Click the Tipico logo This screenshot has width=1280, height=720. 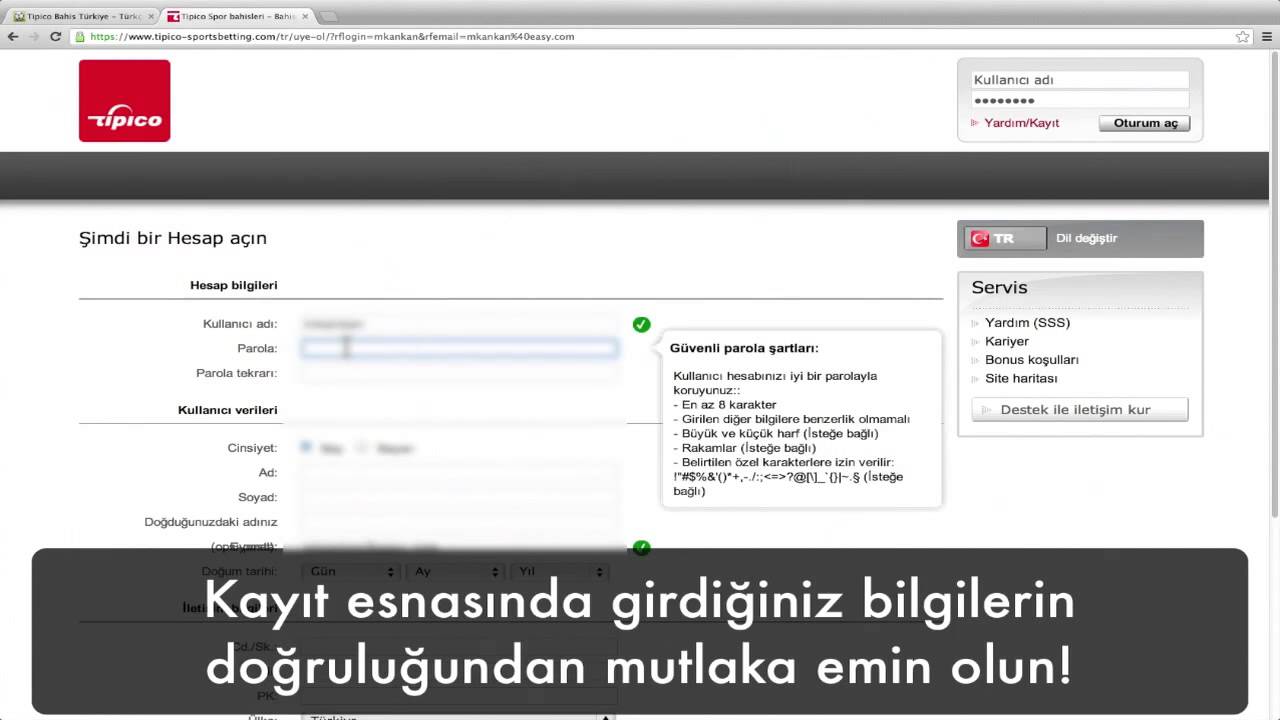[x=125, y=100]
